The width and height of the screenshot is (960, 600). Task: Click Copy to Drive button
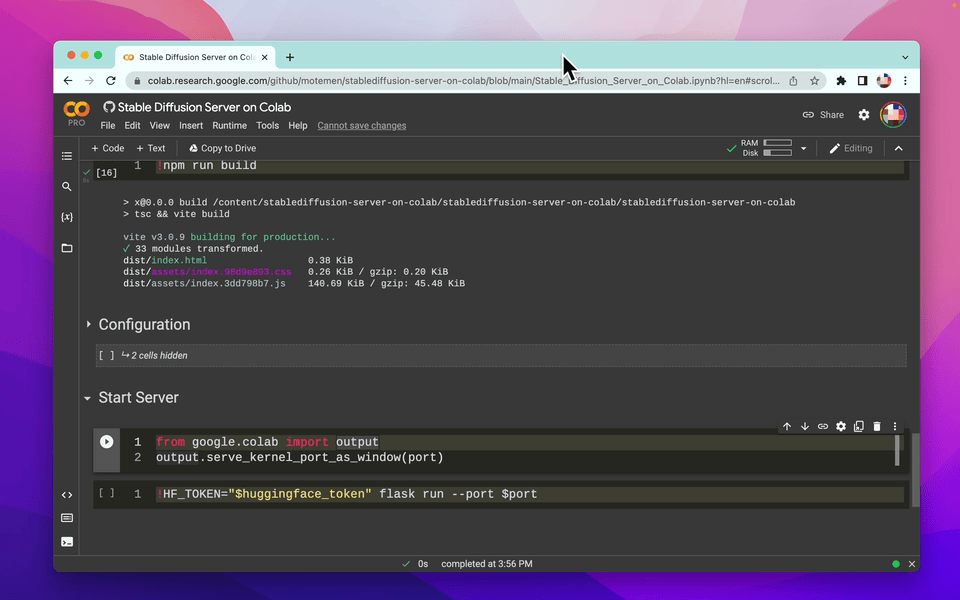(222, 148)
